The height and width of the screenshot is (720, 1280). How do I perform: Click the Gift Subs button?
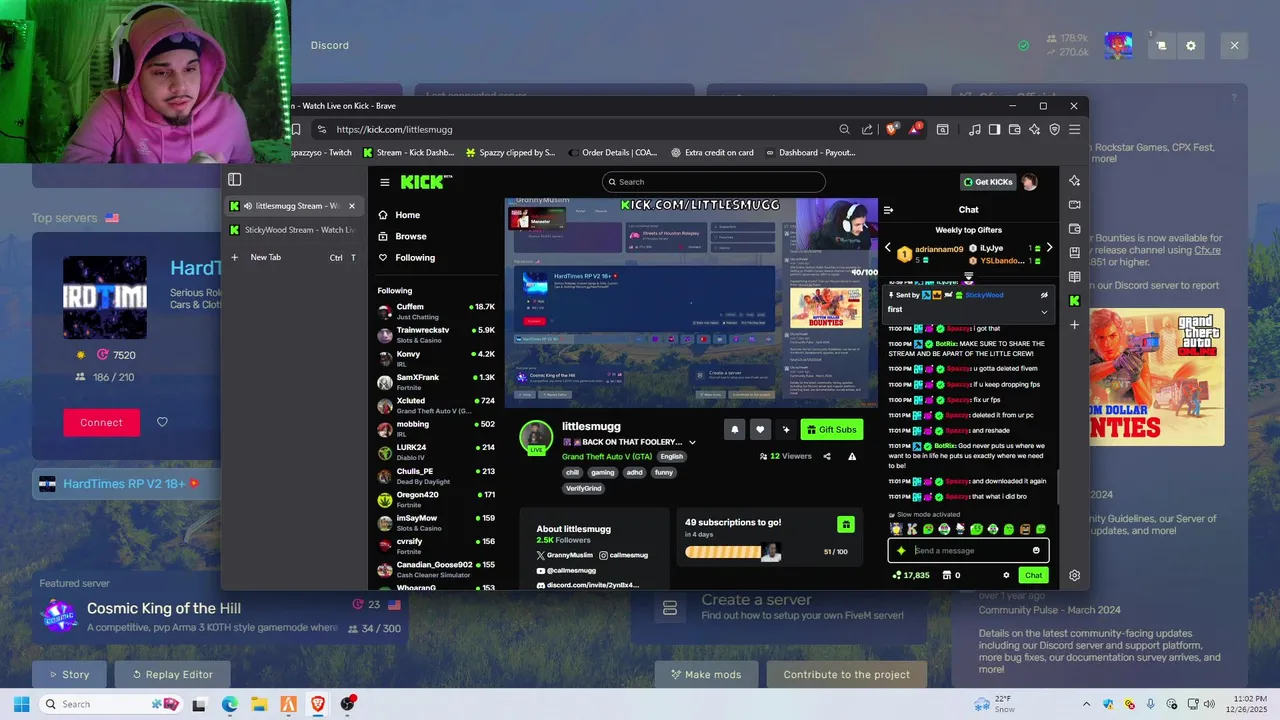point(832,429)
